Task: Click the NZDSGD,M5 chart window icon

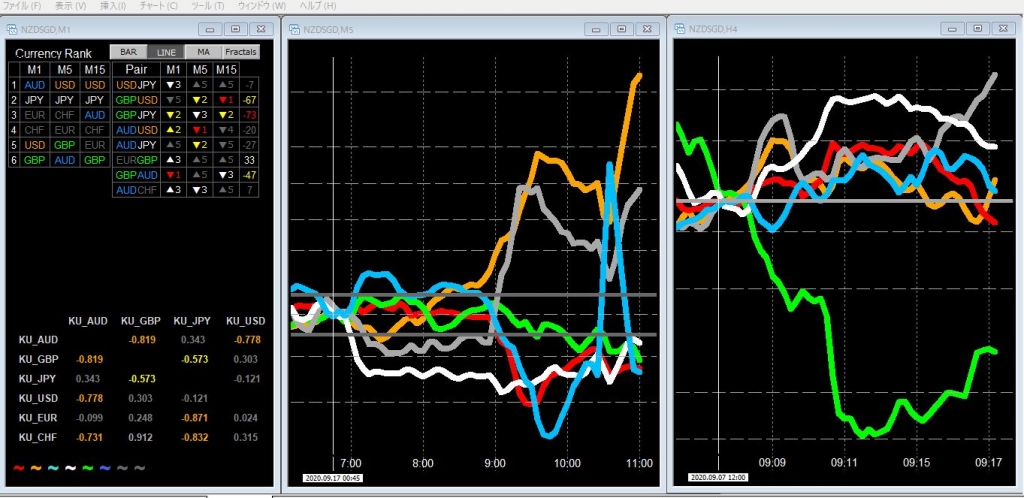Action: click(x=296, y=29)
